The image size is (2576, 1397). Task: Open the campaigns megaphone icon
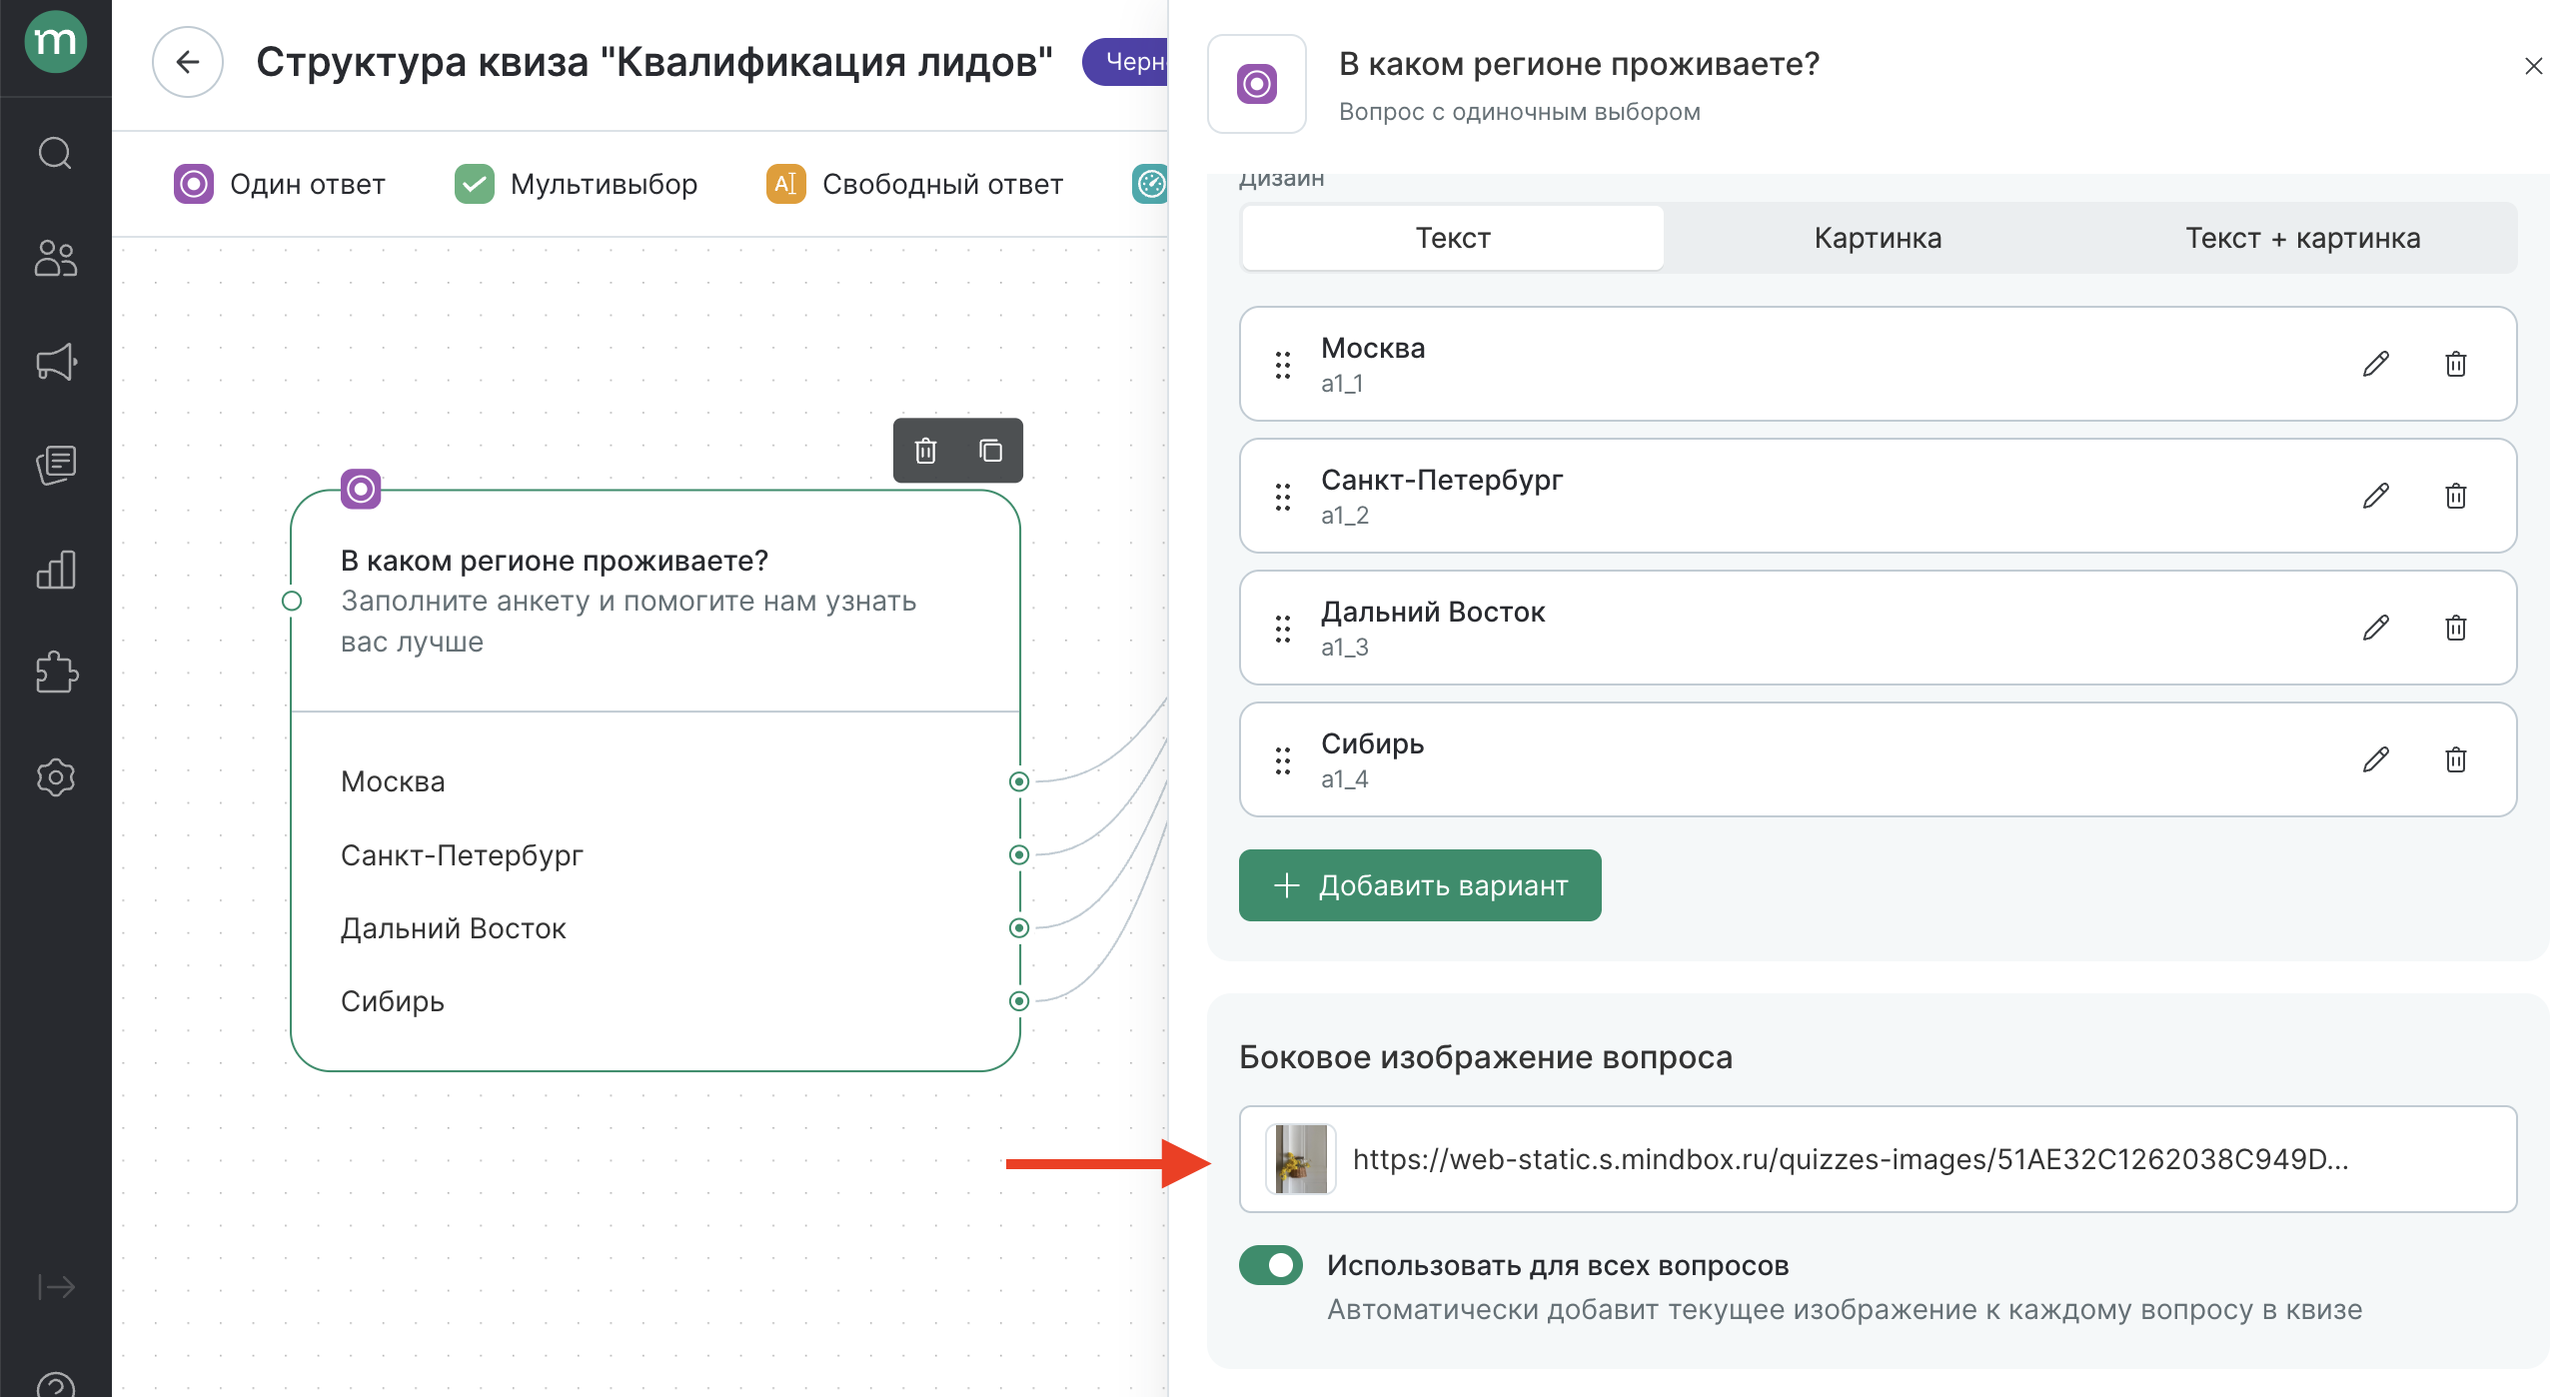(55, 362)
